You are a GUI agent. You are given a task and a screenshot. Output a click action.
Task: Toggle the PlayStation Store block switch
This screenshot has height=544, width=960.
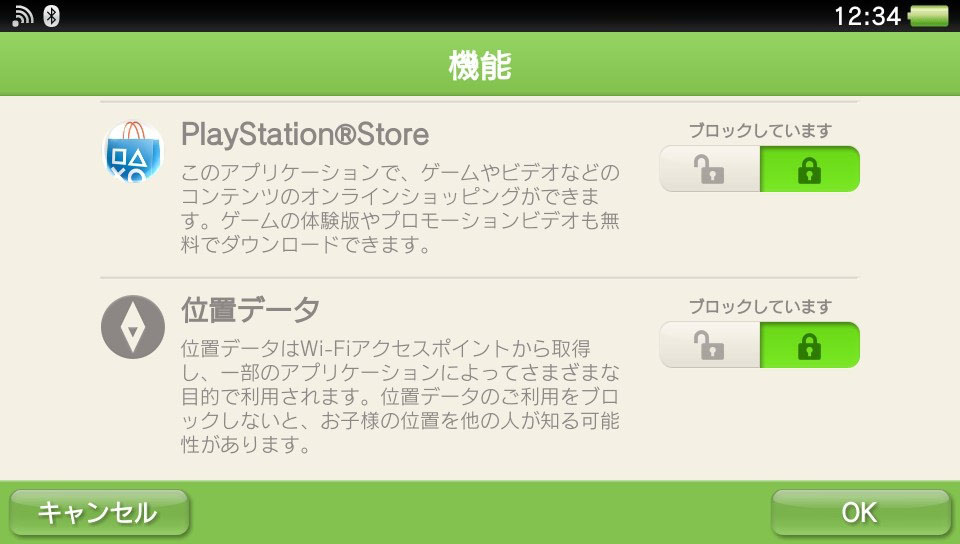point(760,169)
